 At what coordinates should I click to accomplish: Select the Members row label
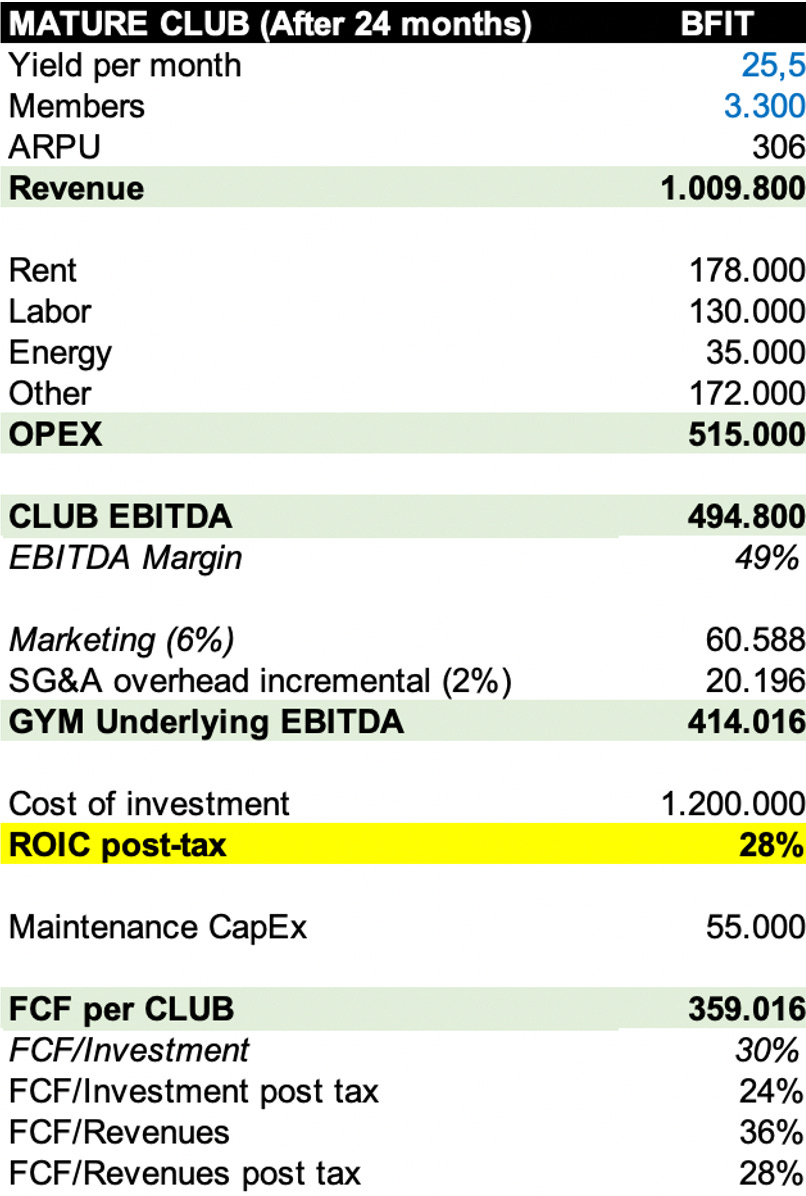click(x=76, y=106)
